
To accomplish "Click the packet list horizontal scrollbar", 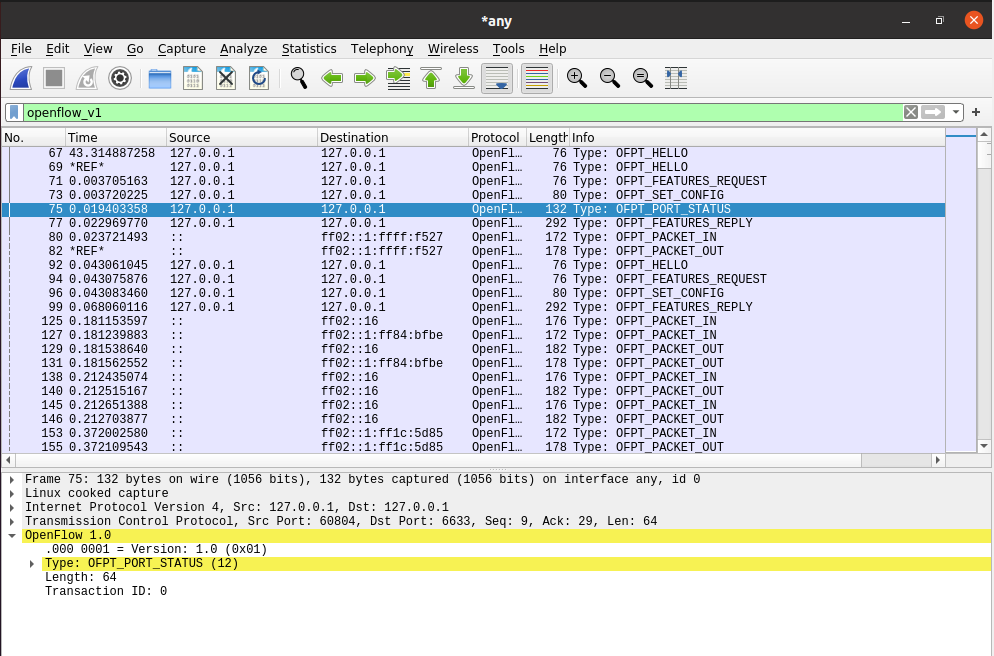I will pyautogui.click(x=470, y=460).
